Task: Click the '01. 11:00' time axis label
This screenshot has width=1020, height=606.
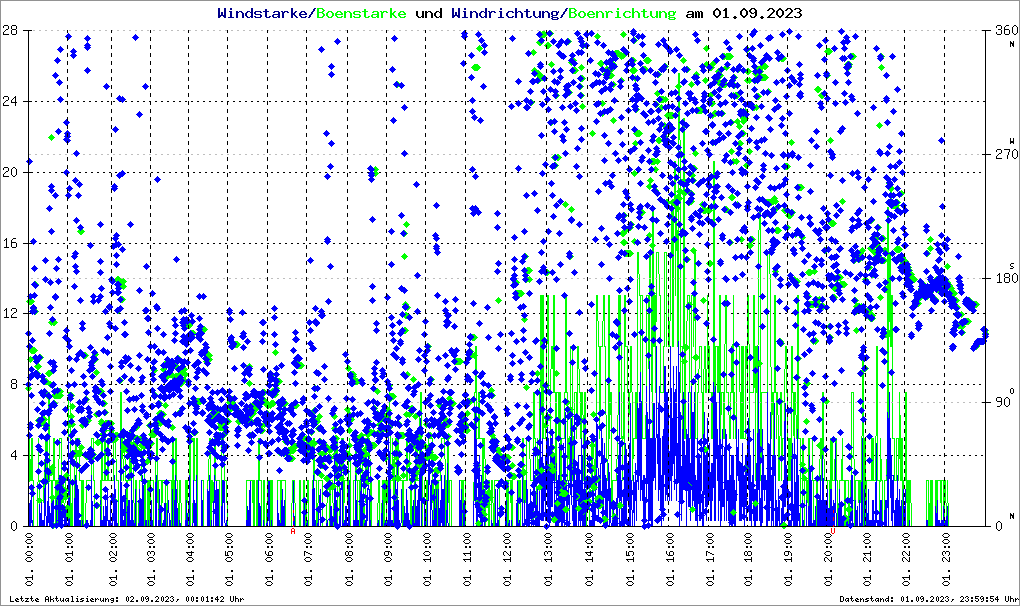Action: 467,559
